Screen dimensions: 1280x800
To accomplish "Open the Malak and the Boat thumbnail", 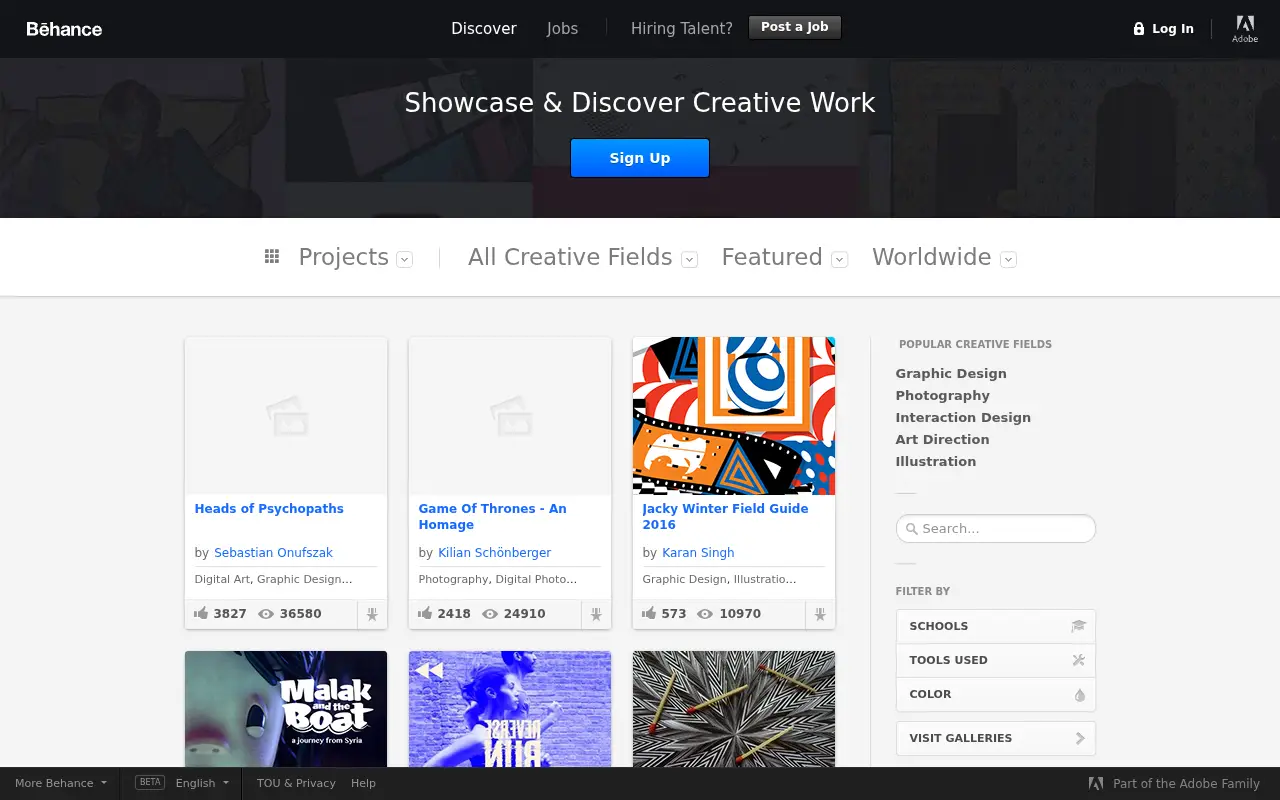I will tap(286, 709).
